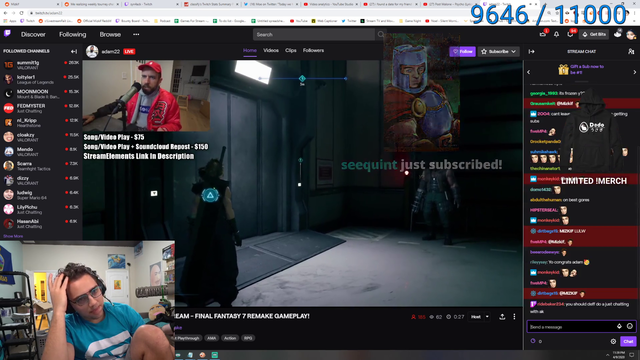Open dropdown arrow beside Host

(x=487, y=317)
